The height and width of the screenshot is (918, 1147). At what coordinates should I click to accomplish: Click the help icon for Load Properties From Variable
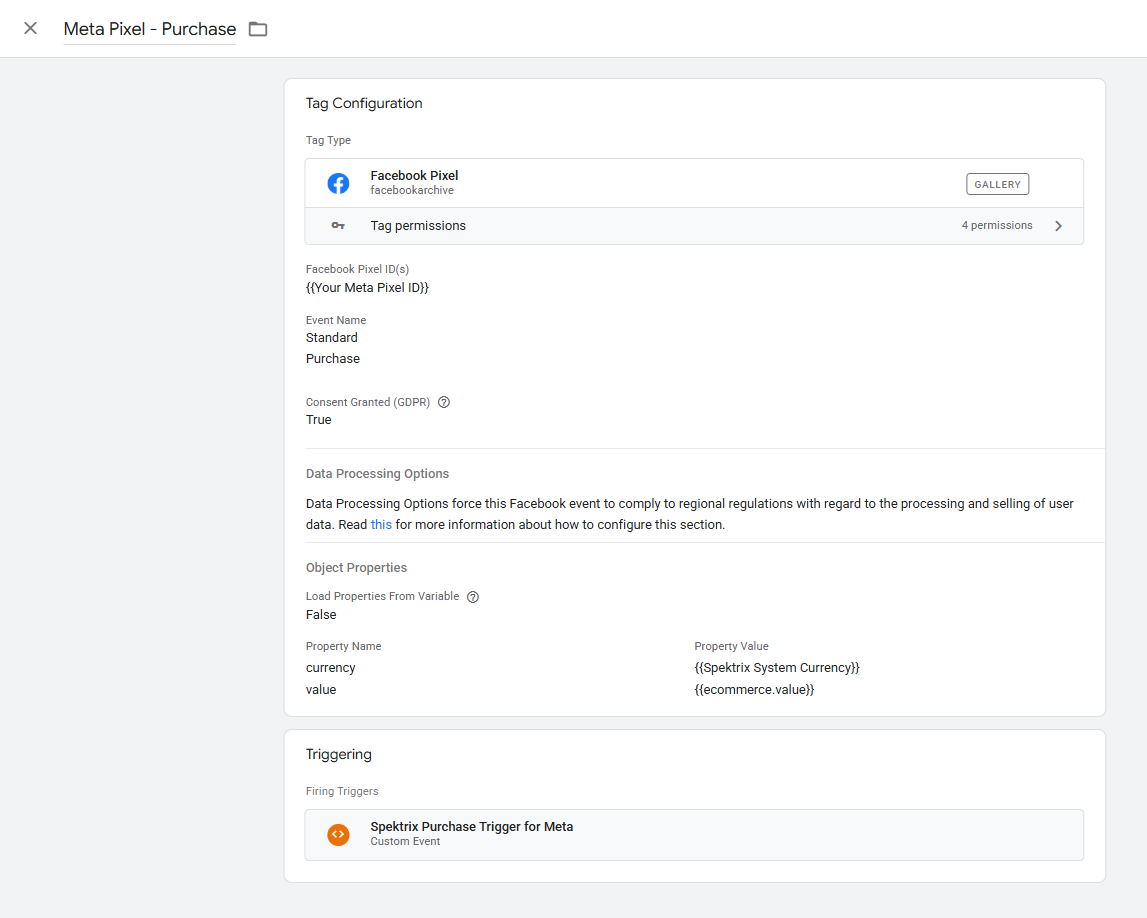coord(472,596)
